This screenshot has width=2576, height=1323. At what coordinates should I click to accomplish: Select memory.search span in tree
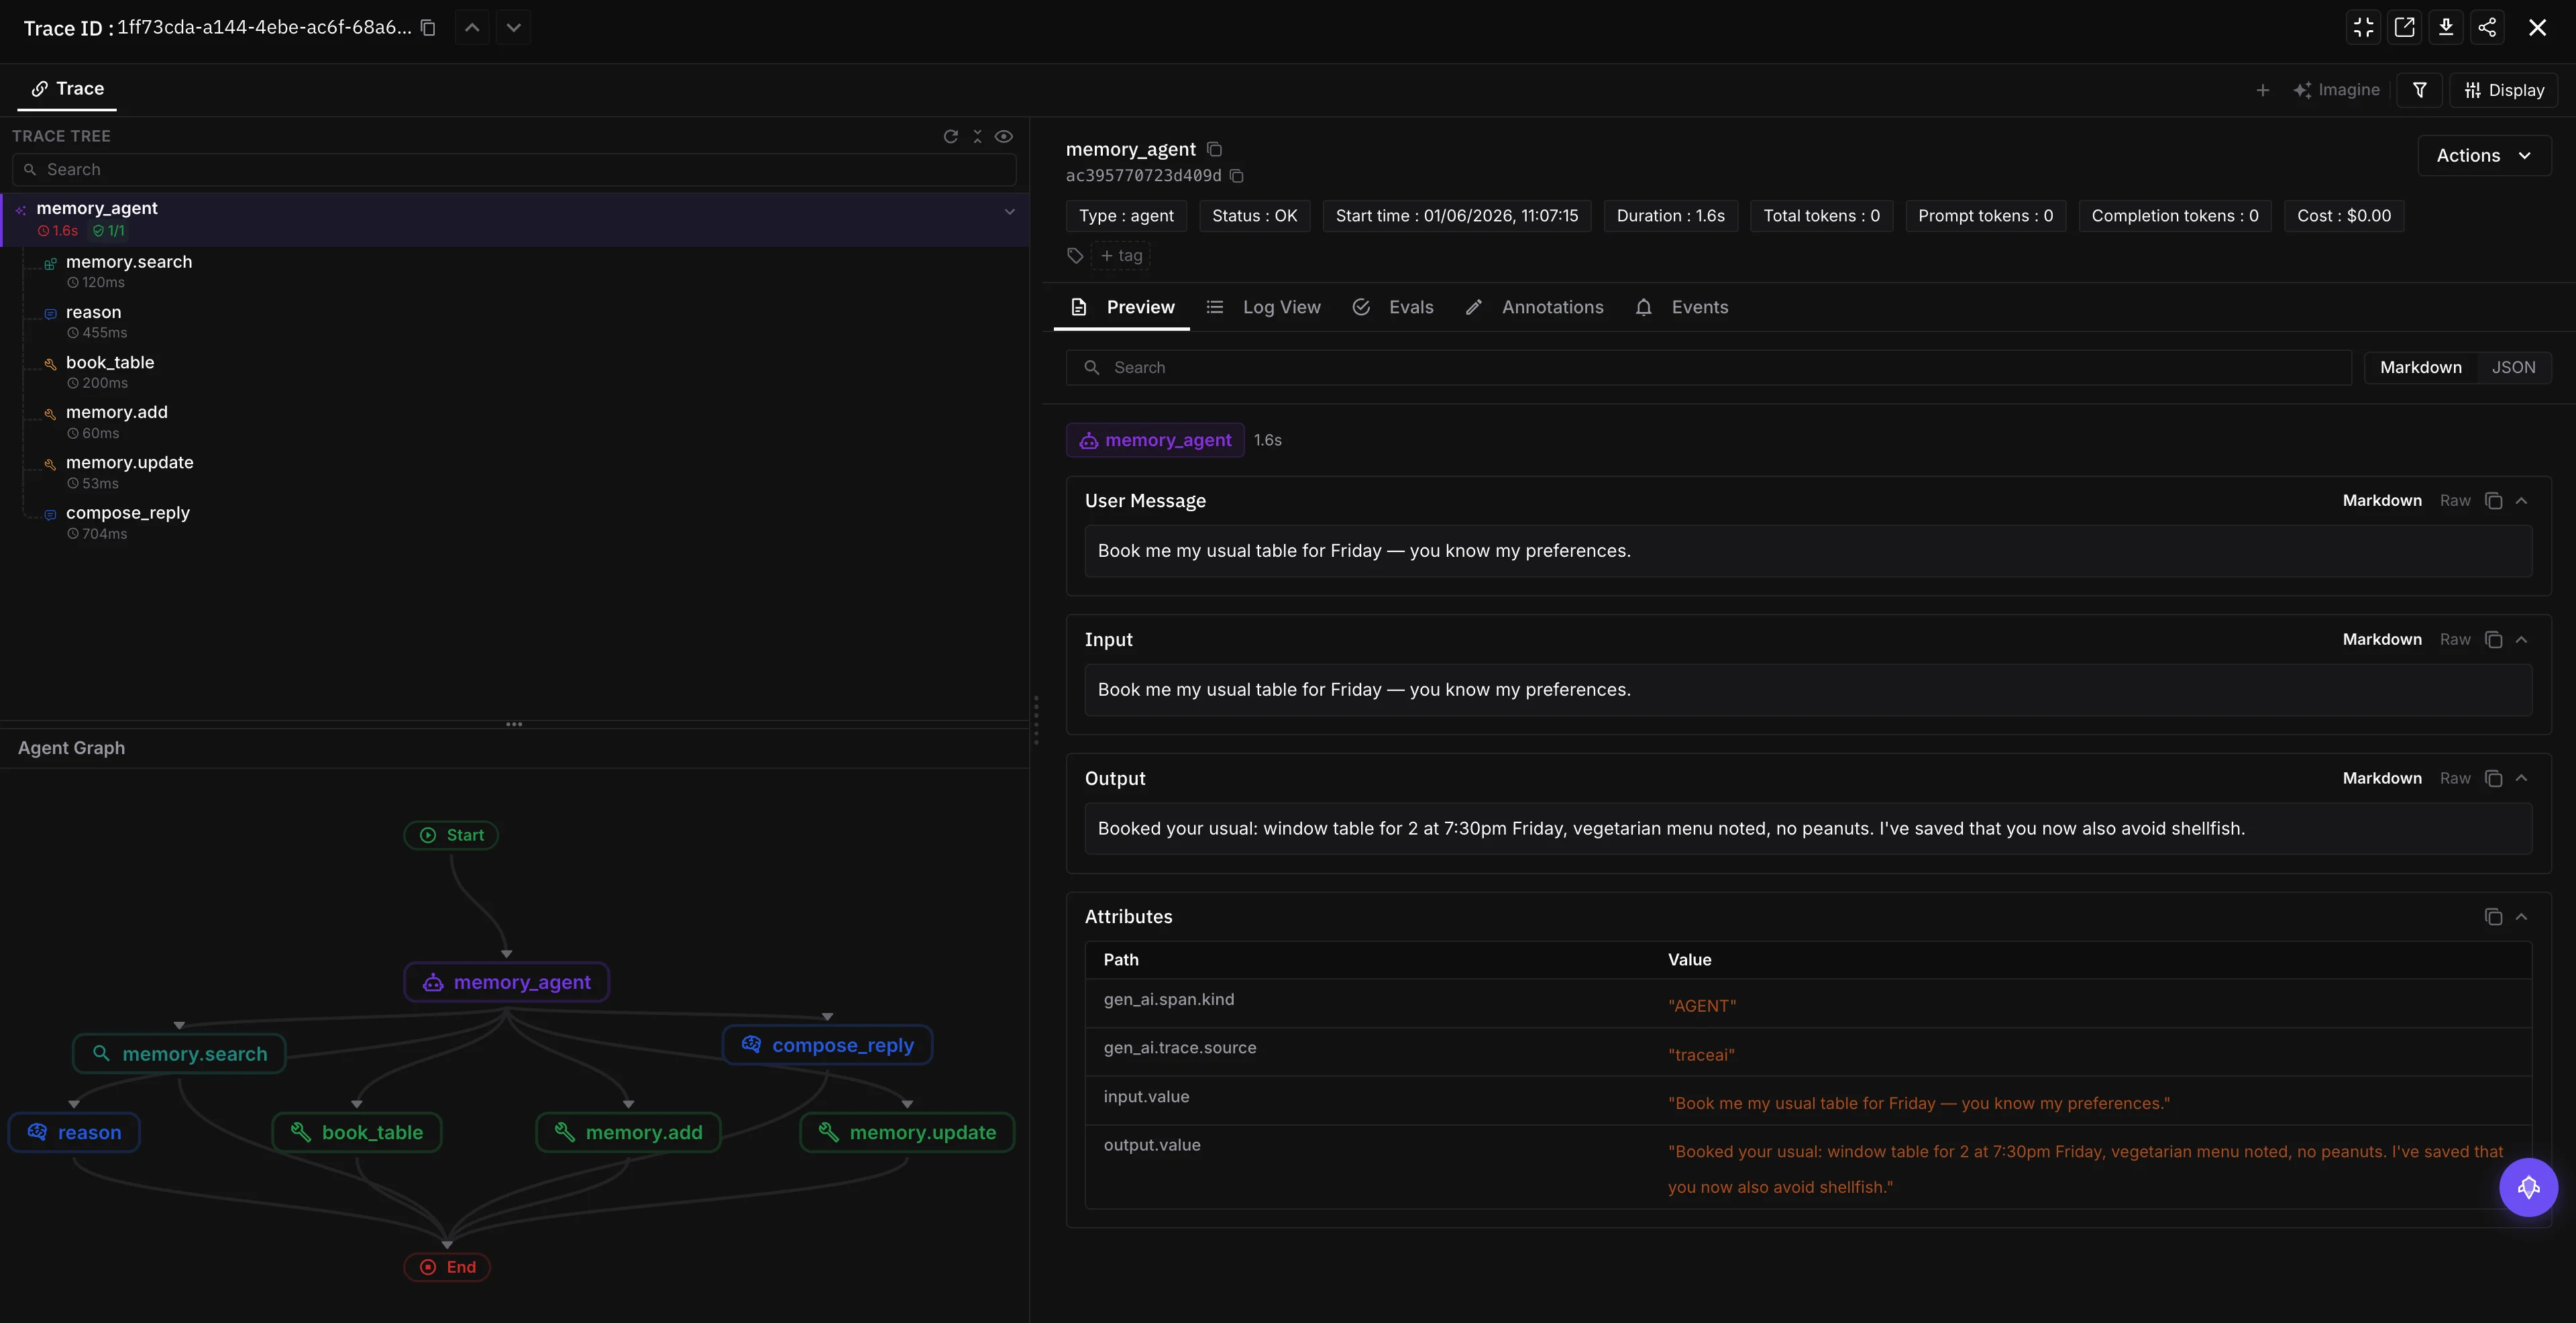[128, 271]
